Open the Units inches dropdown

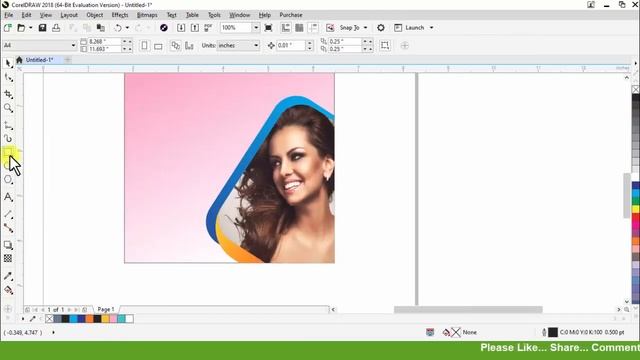point(256,45)
